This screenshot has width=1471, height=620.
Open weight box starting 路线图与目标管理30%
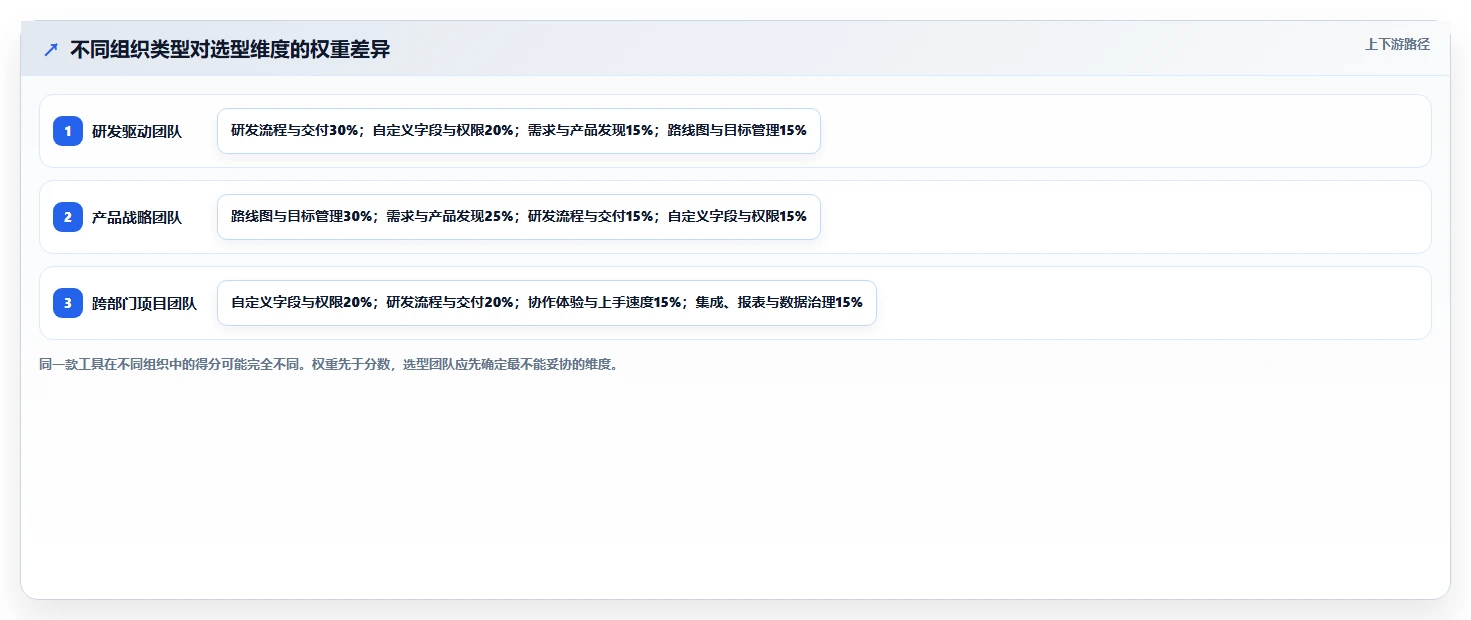click(519, 217)
